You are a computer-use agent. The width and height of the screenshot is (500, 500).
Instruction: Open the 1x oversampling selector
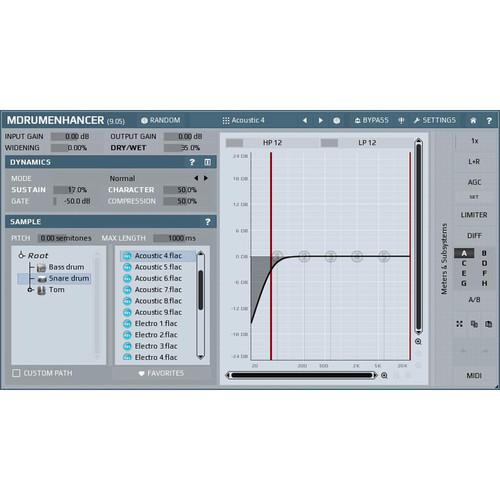coord(475,141)
